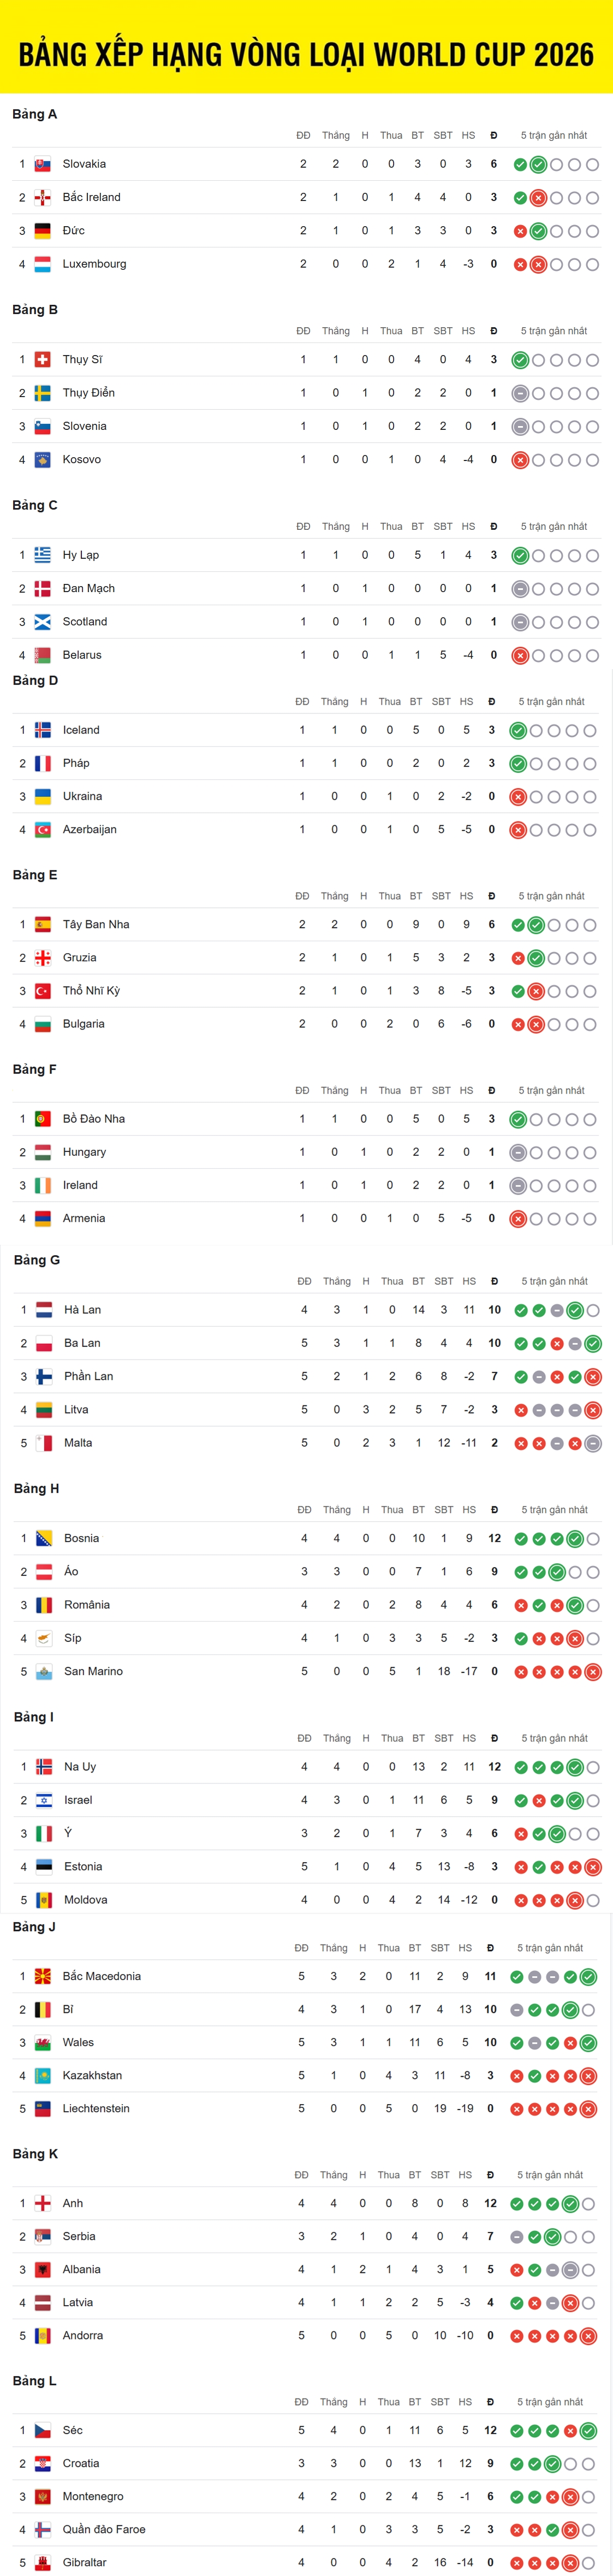Click the Spain (Tây Ban Nha) flag icon

coord(43,924)
